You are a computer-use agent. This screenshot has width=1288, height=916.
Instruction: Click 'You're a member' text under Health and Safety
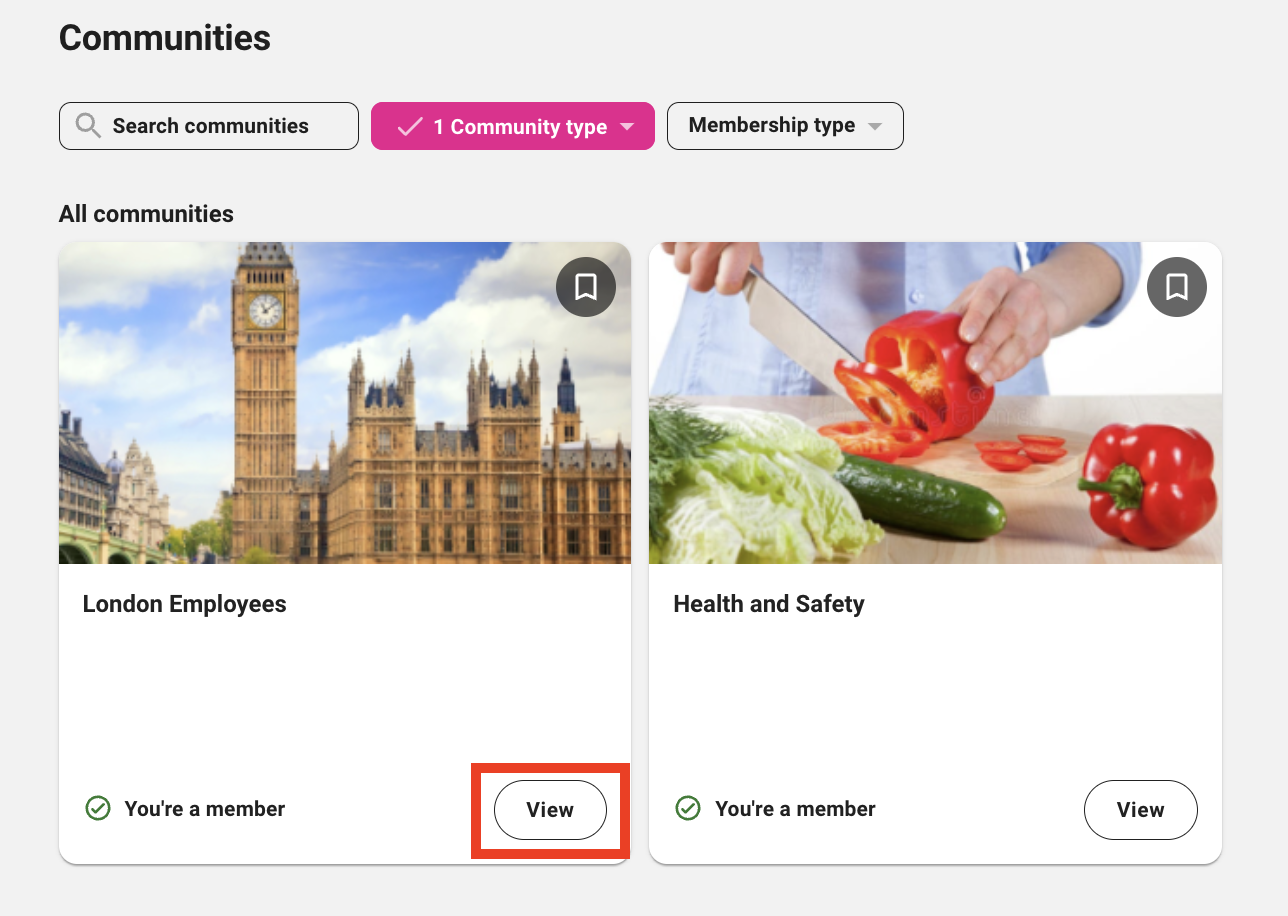[795, 809]
